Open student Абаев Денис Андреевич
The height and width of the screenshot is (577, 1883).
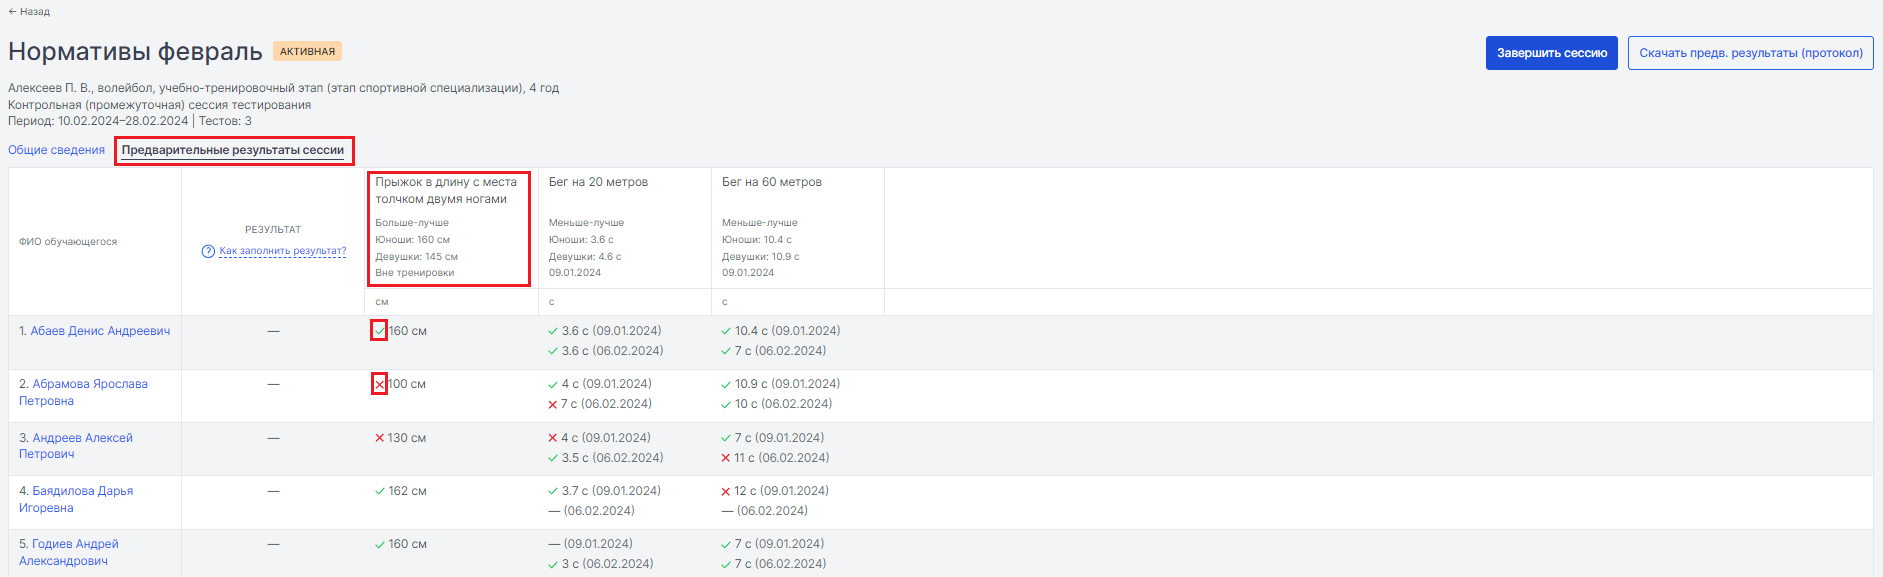pos(95,331)
